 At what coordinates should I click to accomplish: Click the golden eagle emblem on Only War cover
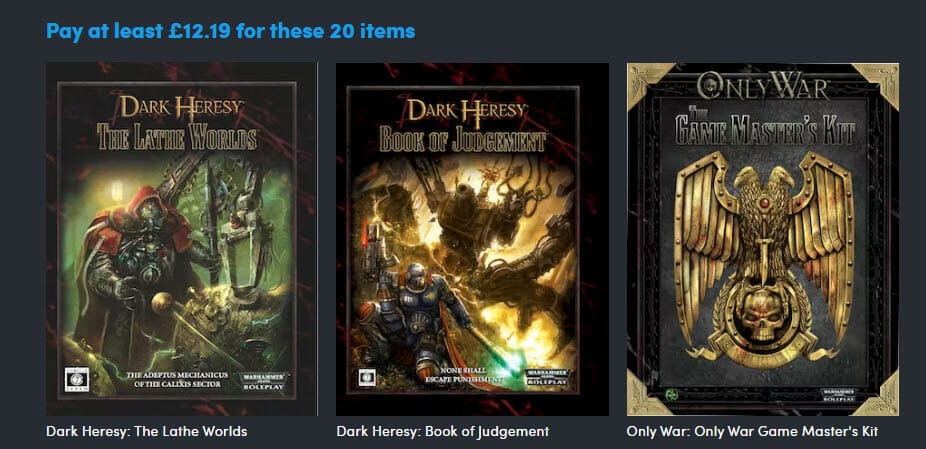coord(764,256)
